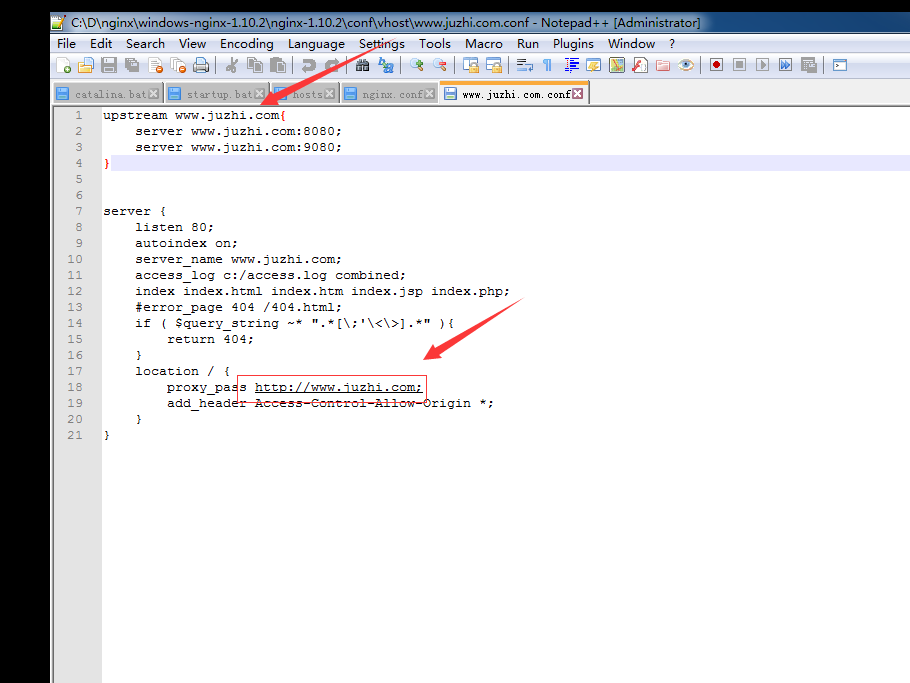The image size is (910, 683).
Task: Open the Replace dialog icon
Action: click(x=385, y=66)
